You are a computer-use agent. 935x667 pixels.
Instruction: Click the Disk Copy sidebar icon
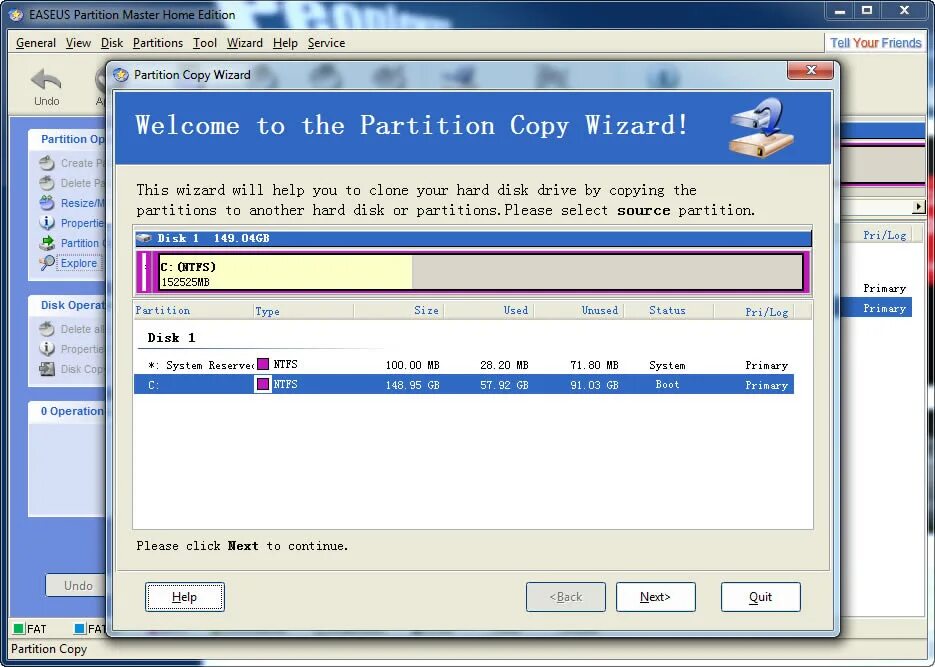[x=47, y=368]
